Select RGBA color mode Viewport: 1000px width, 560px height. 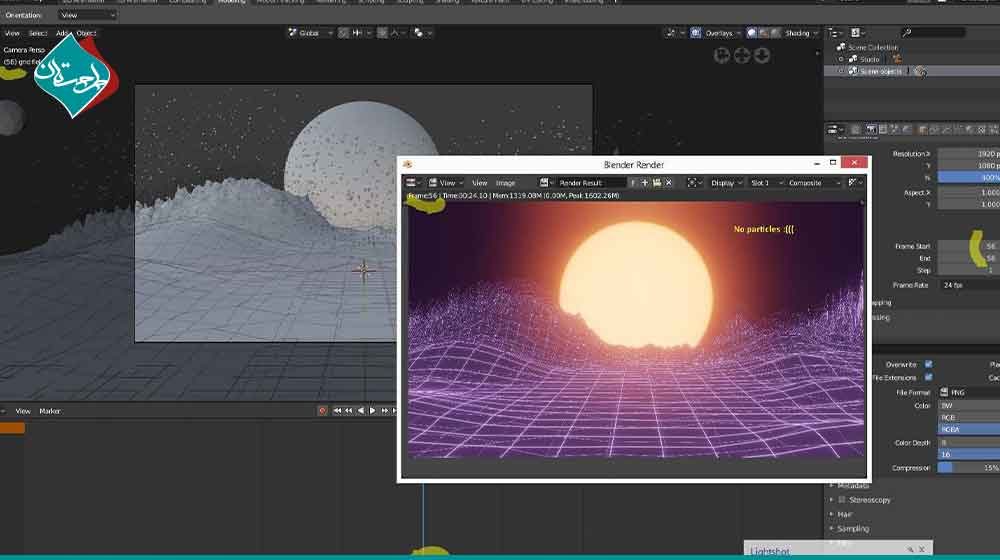pos(969,430)
